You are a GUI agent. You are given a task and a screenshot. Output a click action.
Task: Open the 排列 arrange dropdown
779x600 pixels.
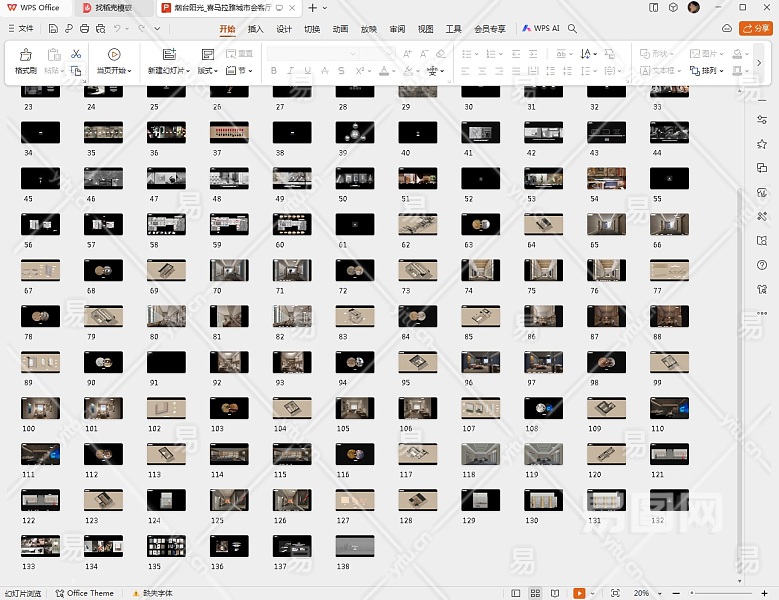(709, 71)
